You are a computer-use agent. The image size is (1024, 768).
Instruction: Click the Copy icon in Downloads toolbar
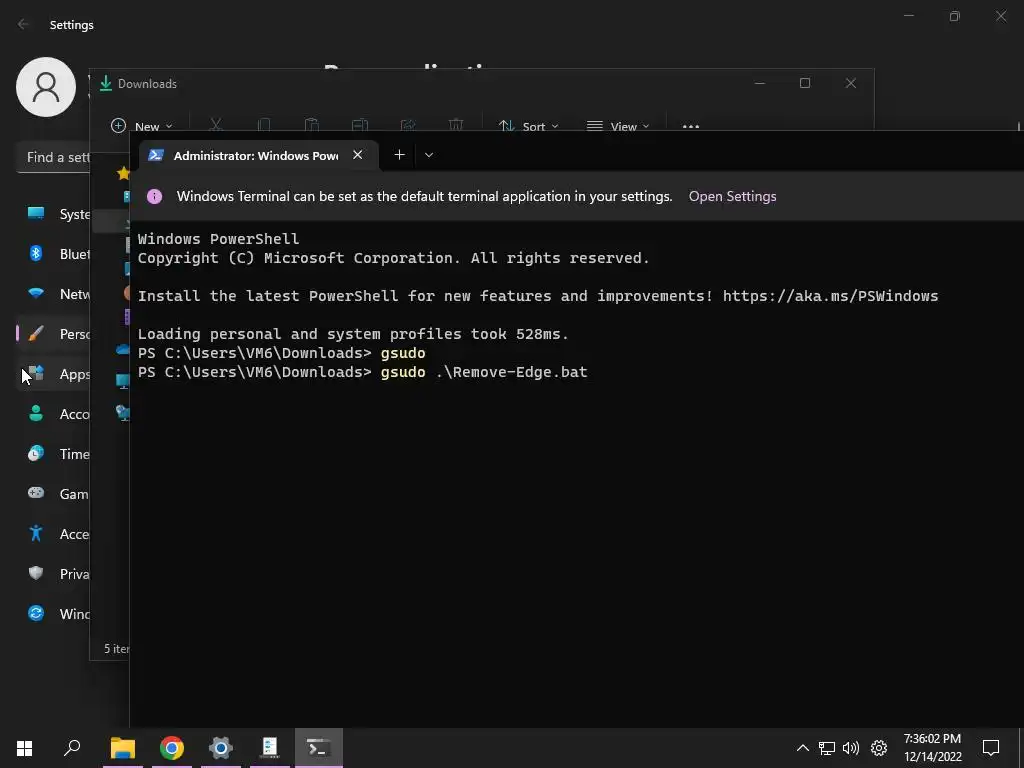click(264, 125)
